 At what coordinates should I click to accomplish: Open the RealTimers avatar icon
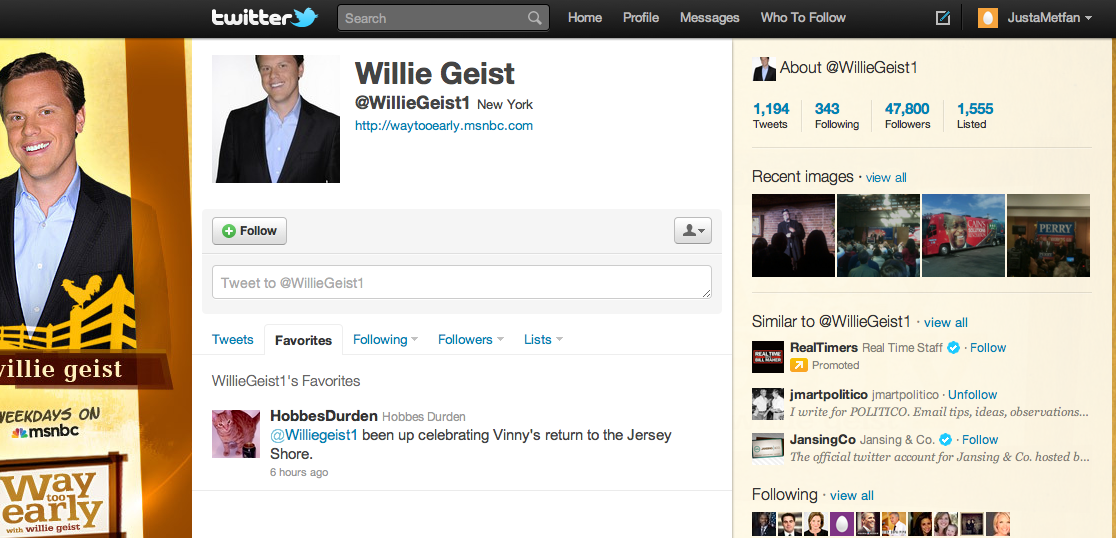(x=768, y=357)
